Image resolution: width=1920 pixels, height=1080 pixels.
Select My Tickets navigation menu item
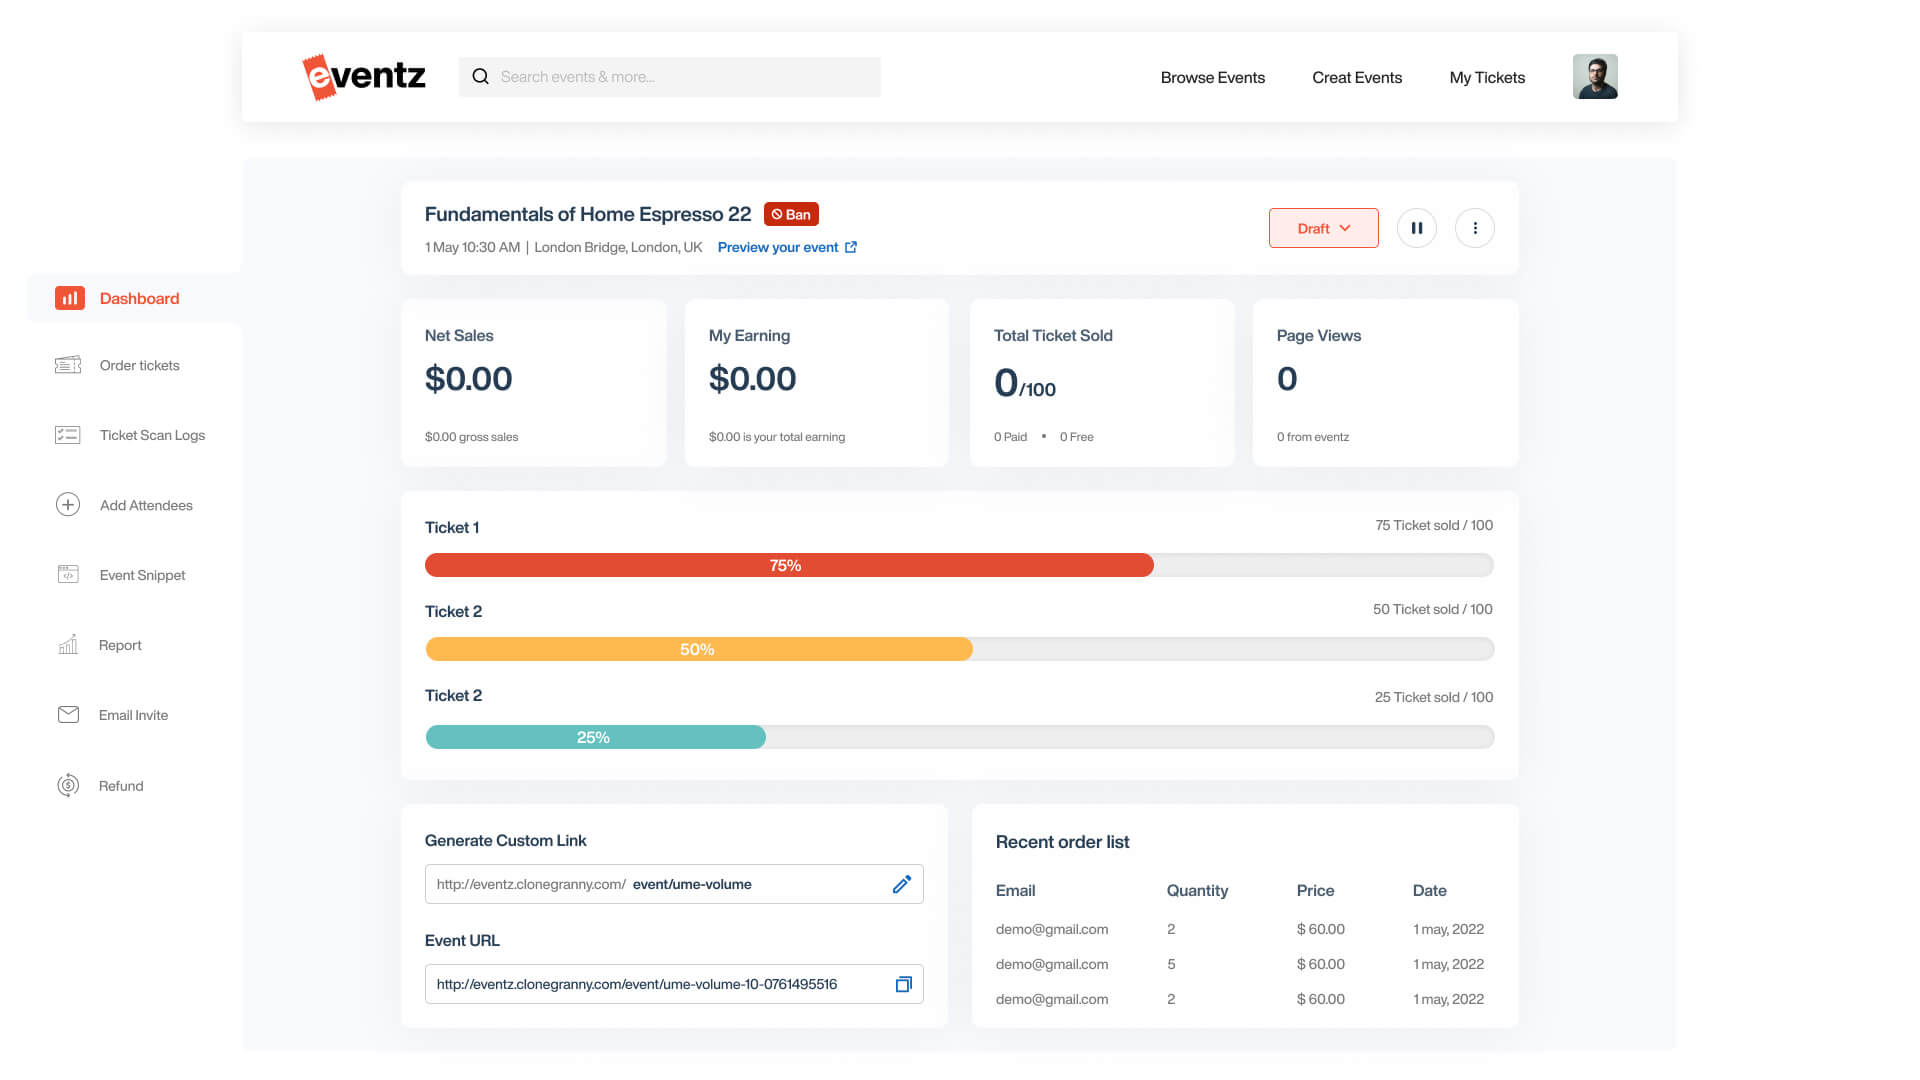1486,76
